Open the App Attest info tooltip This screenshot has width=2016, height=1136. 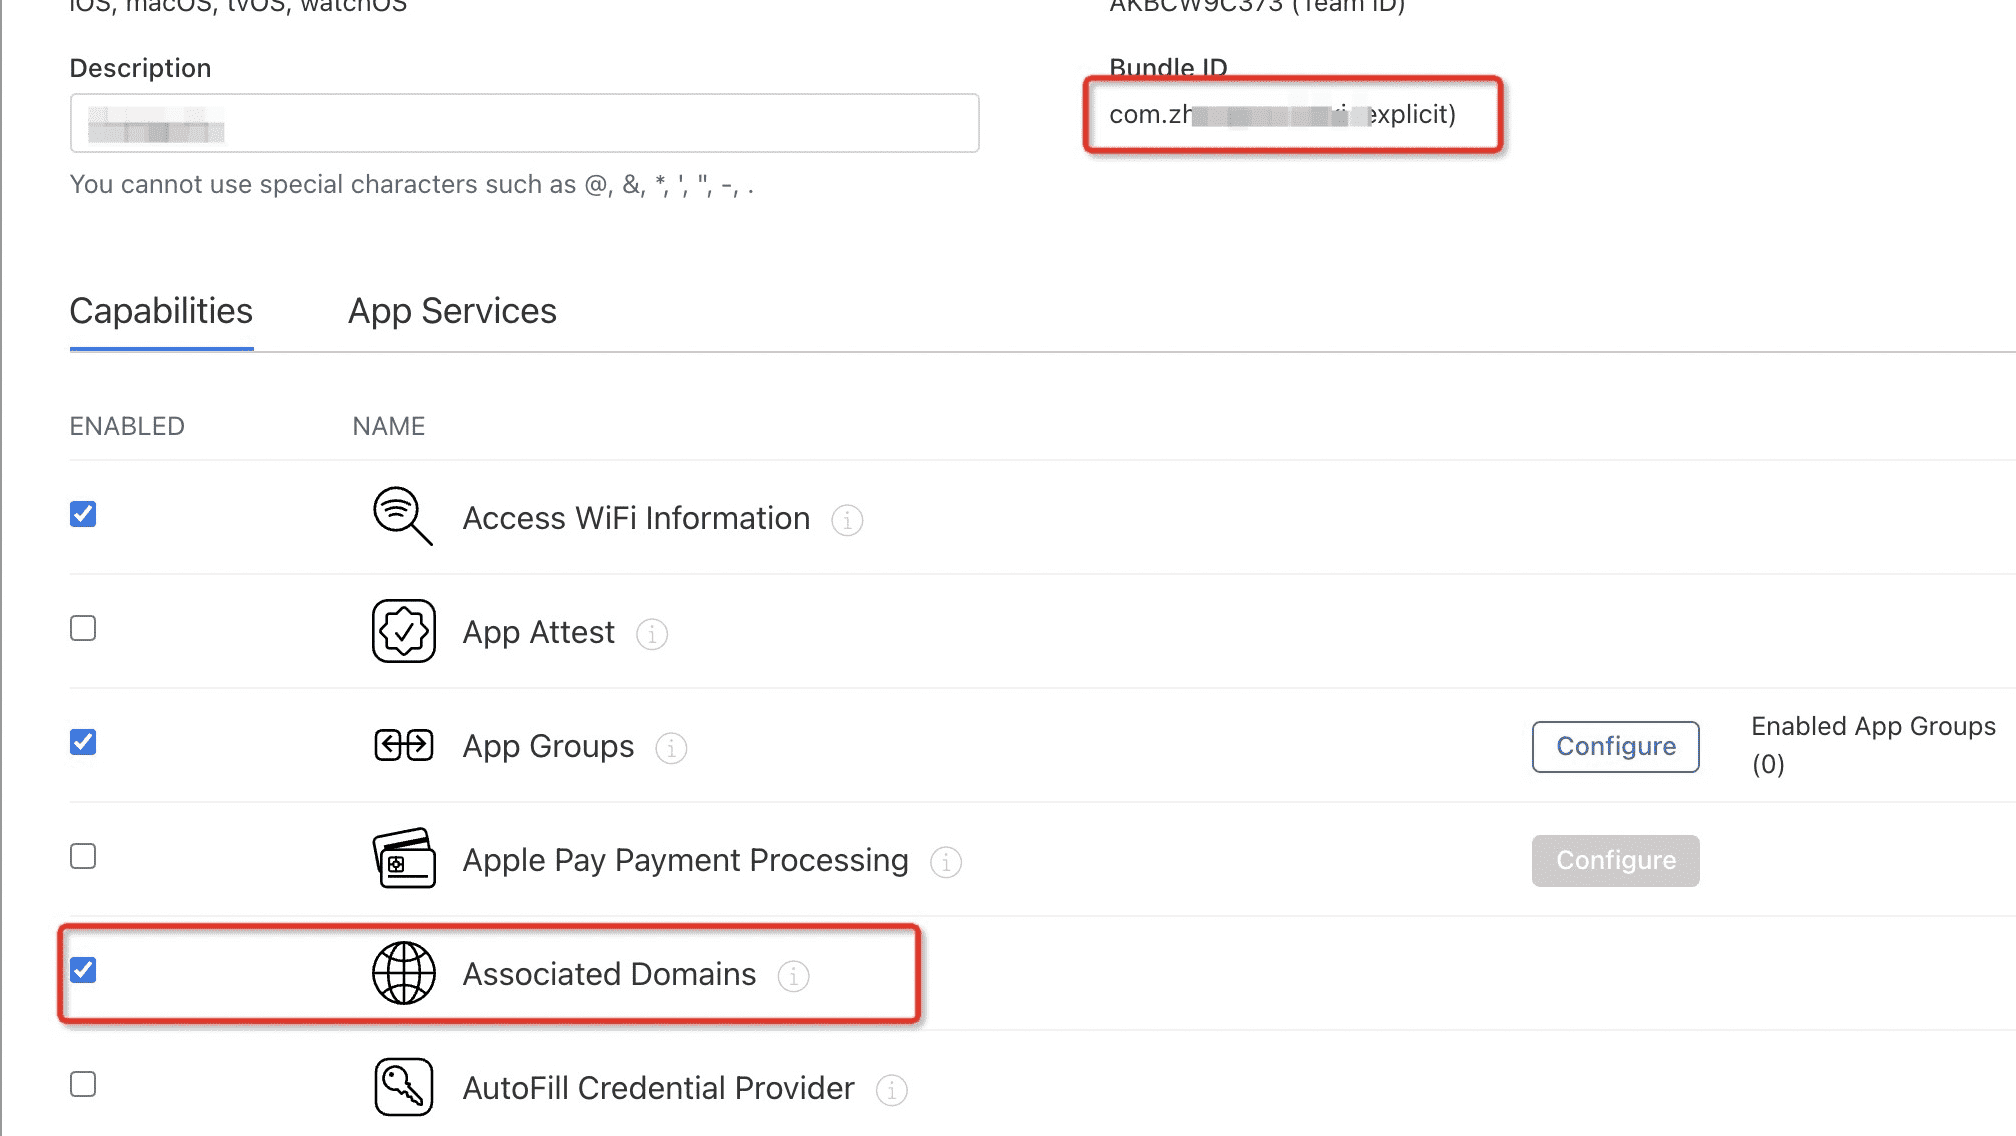tap(651, 634)
